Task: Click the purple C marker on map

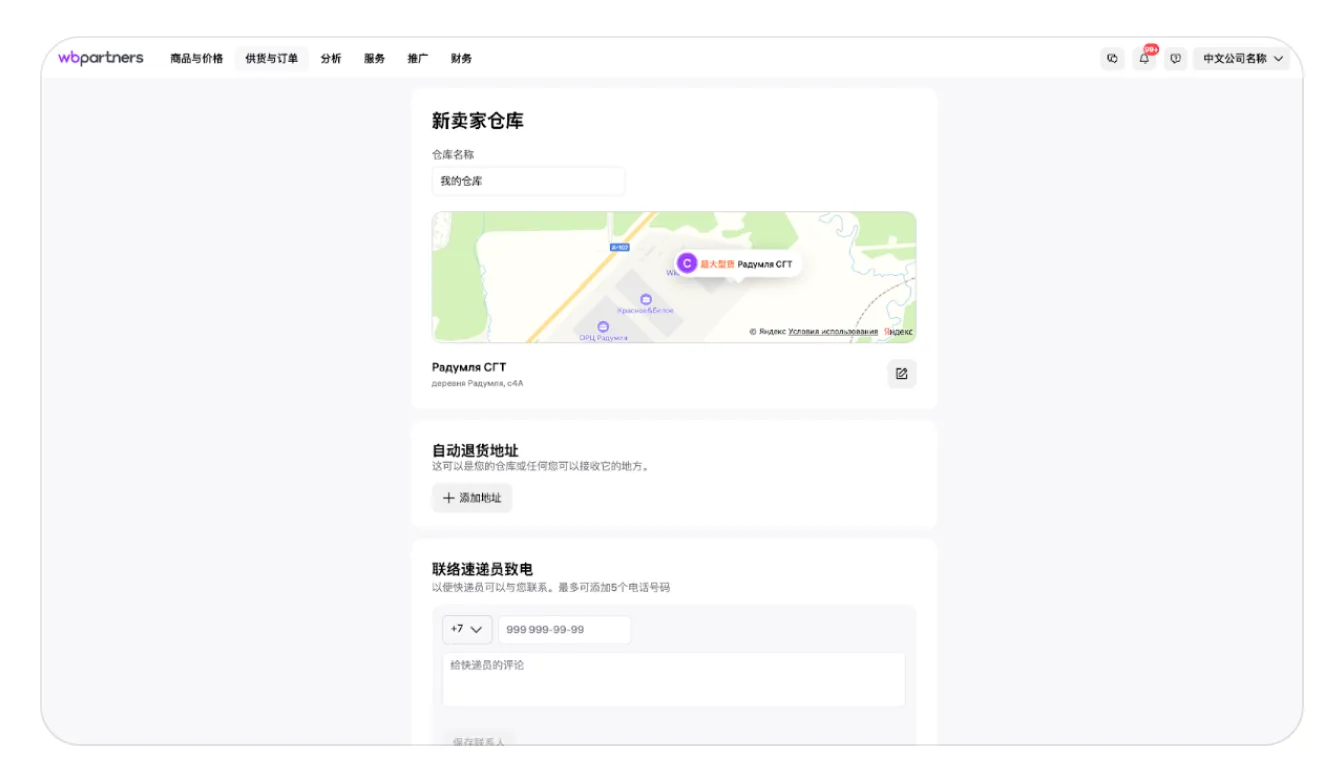Action: pos(687,263)
